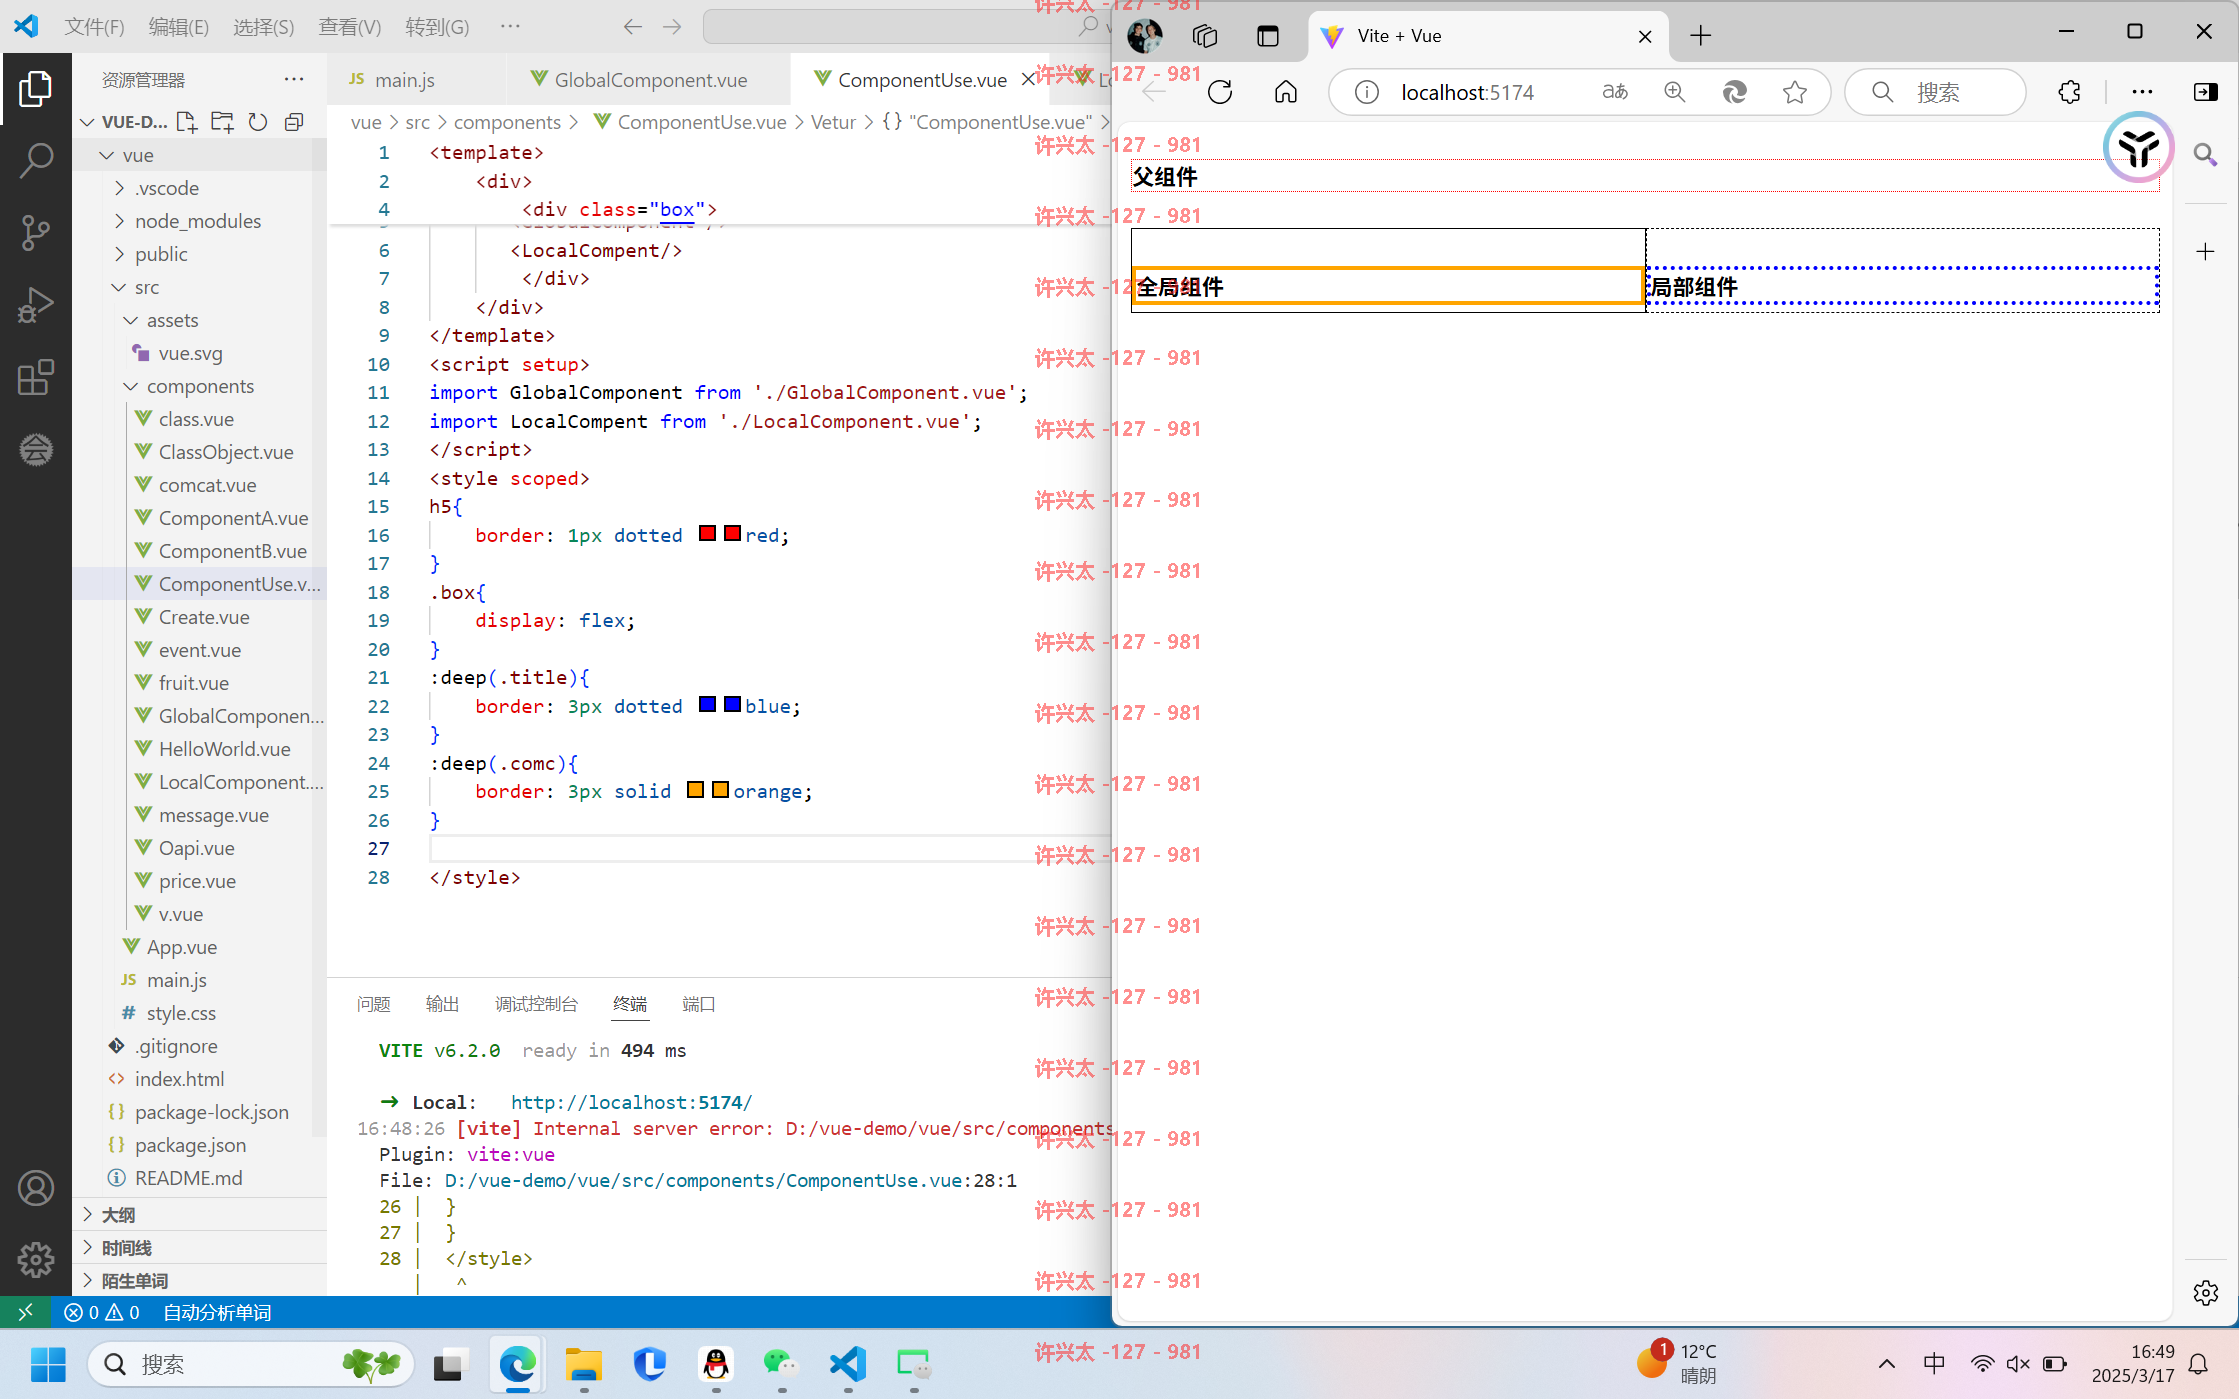Open the 文件(F) menu
This screenshot has height=1399, width=2239.
pos(95,27)
